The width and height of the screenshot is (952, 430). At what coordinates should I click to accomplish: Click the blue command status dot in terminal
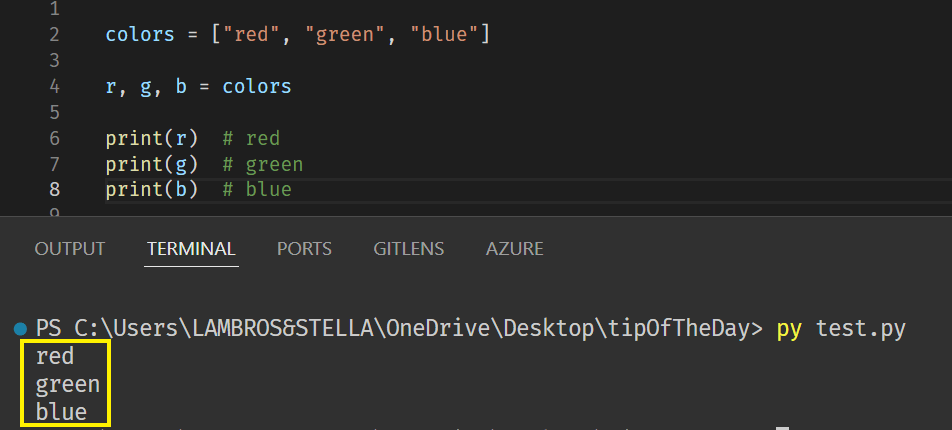pos(20,329)
